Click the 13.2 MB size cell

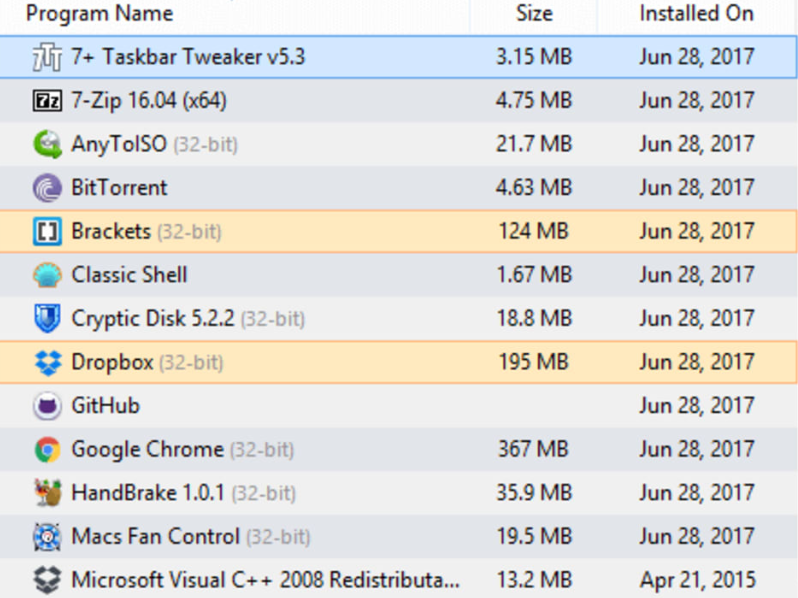pos(534,580)
